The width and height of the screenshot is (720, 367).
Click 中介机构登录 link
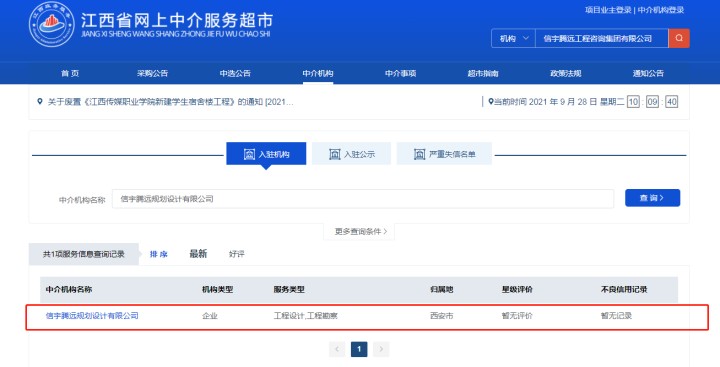click(661, 10)
